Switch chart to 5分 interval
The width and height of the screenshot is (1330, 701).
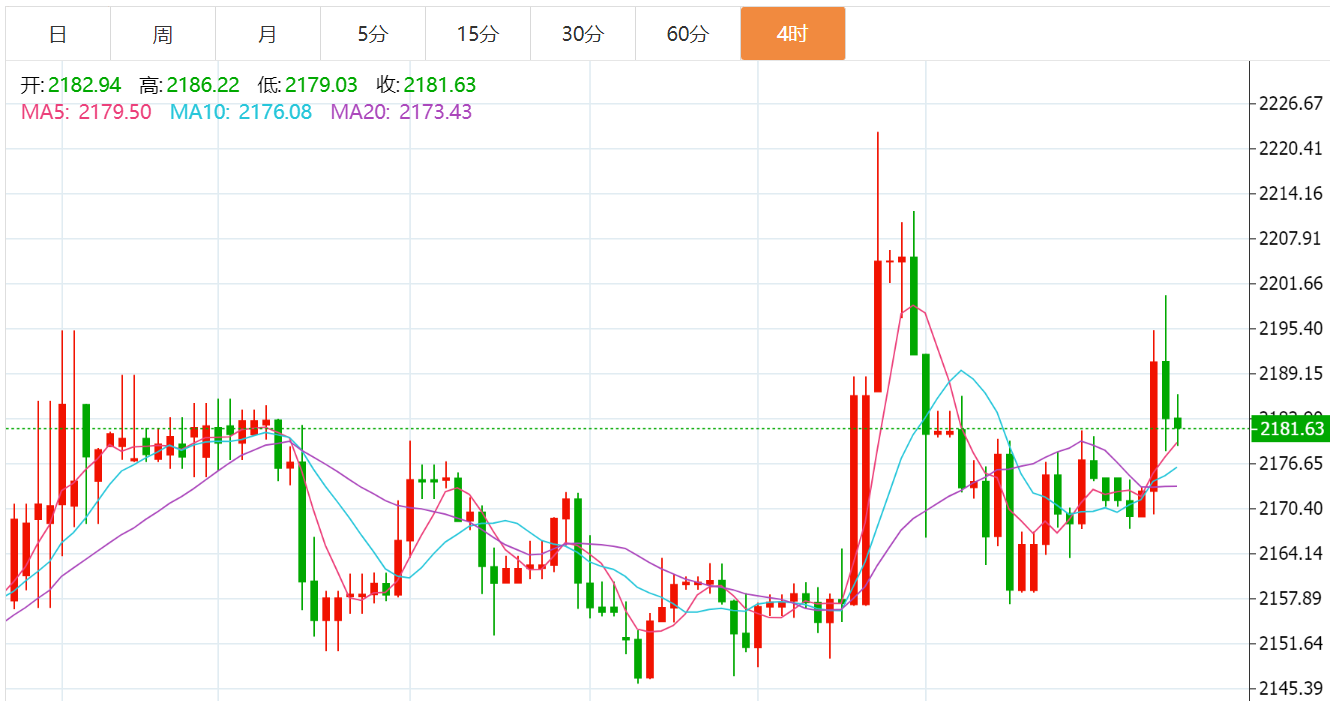click(373, 34)
